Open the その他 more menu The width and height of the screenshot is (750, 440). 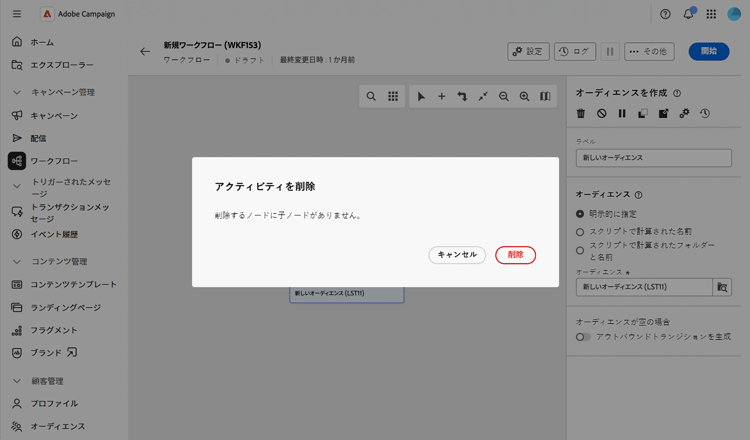tap(649, 51)
